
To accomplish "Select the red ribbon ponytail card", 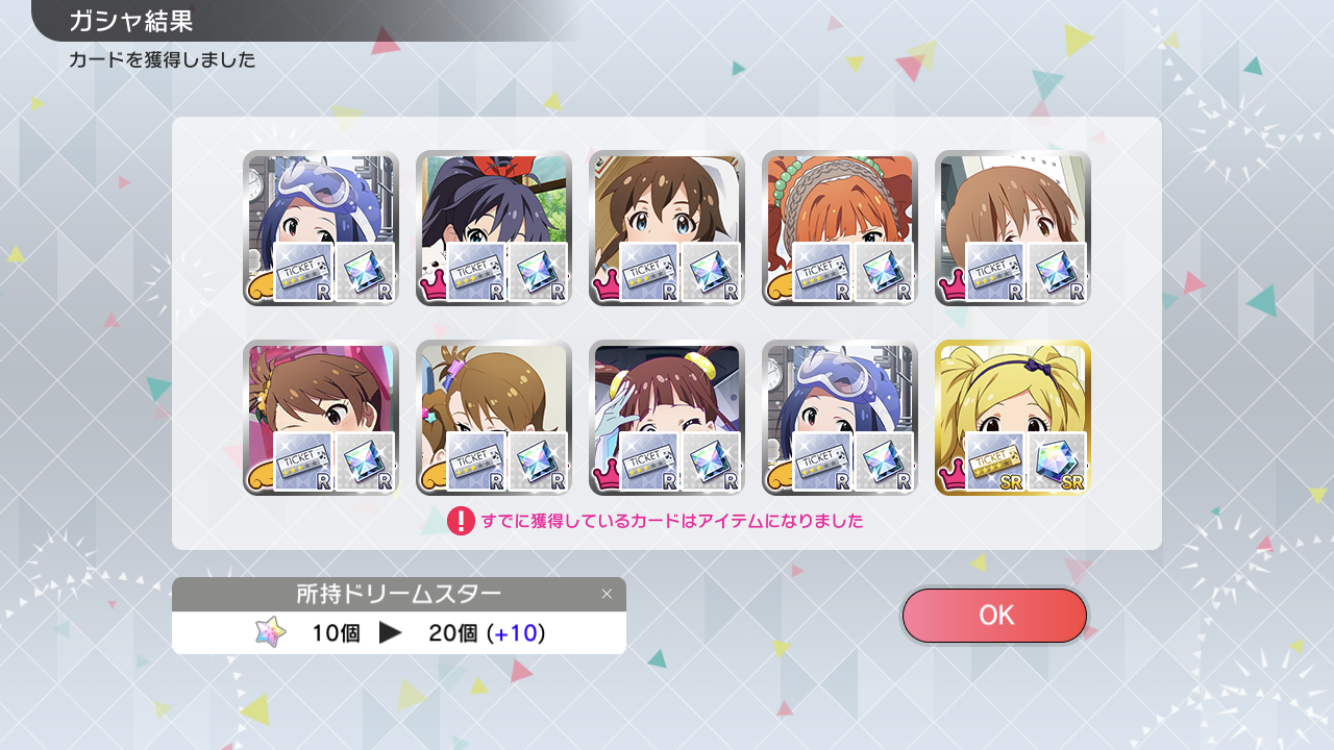I will coord(494,228).
